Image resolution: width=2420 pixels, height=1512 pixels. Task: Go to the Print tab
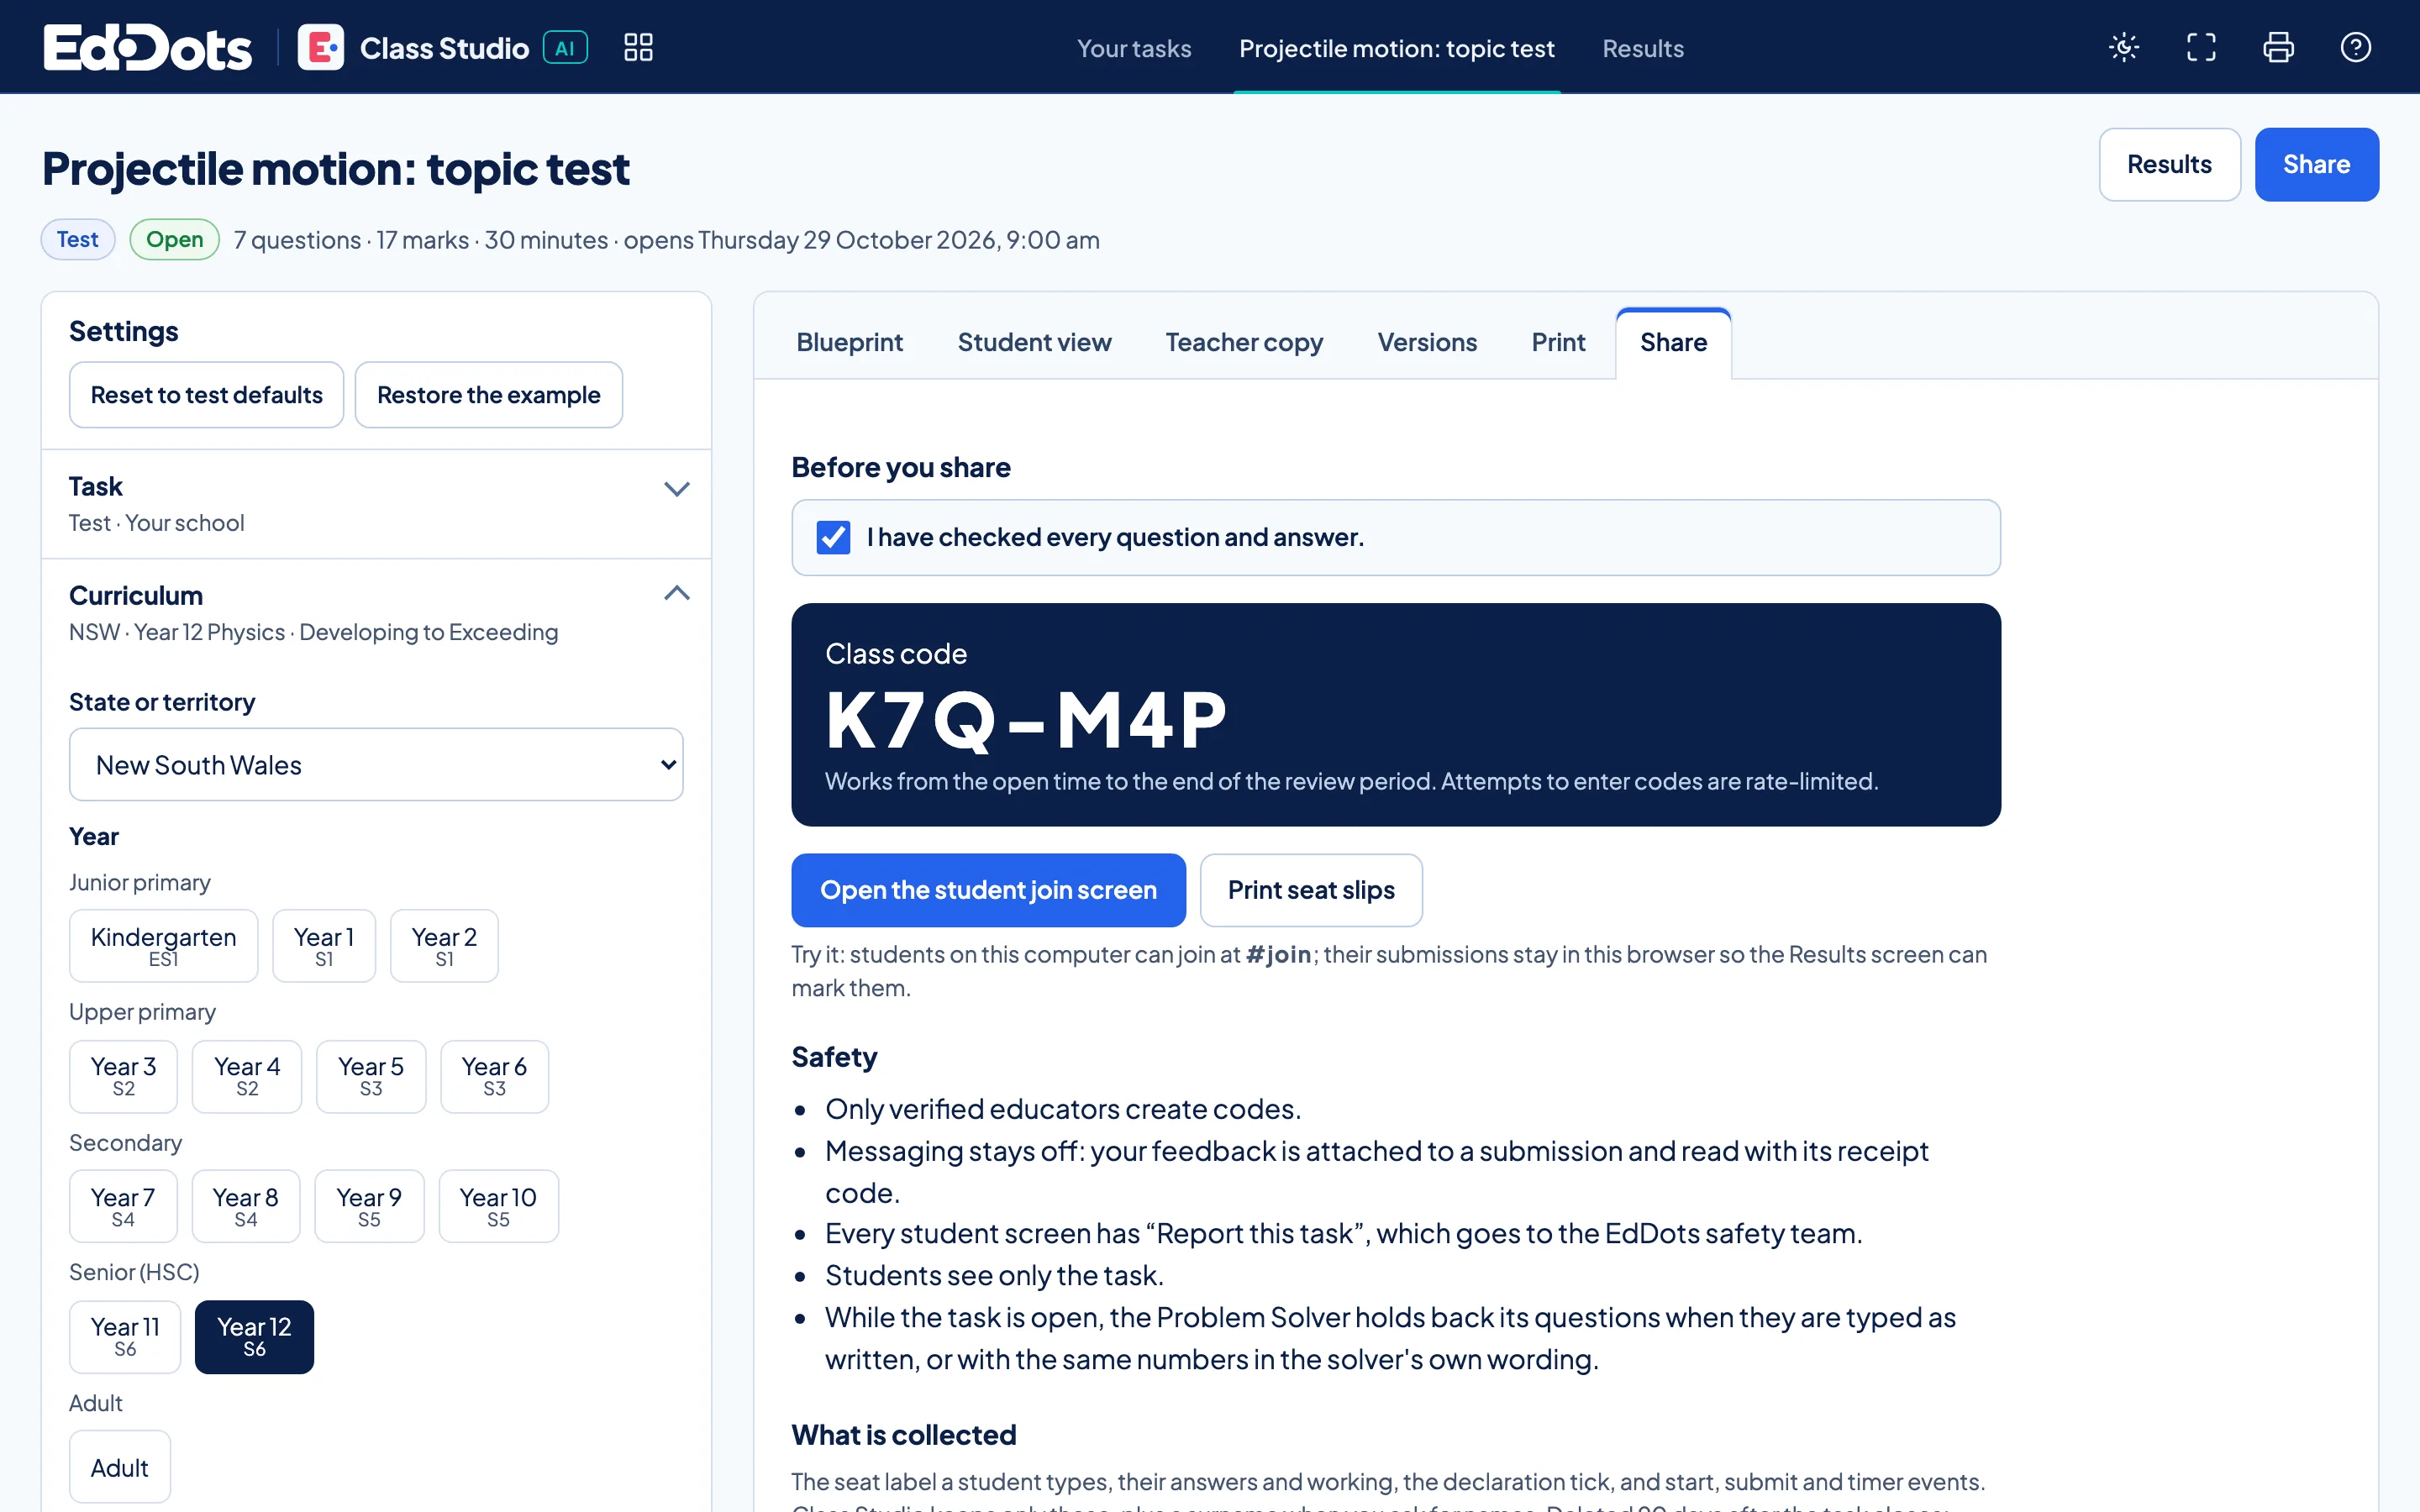[x=1558, y=343]
